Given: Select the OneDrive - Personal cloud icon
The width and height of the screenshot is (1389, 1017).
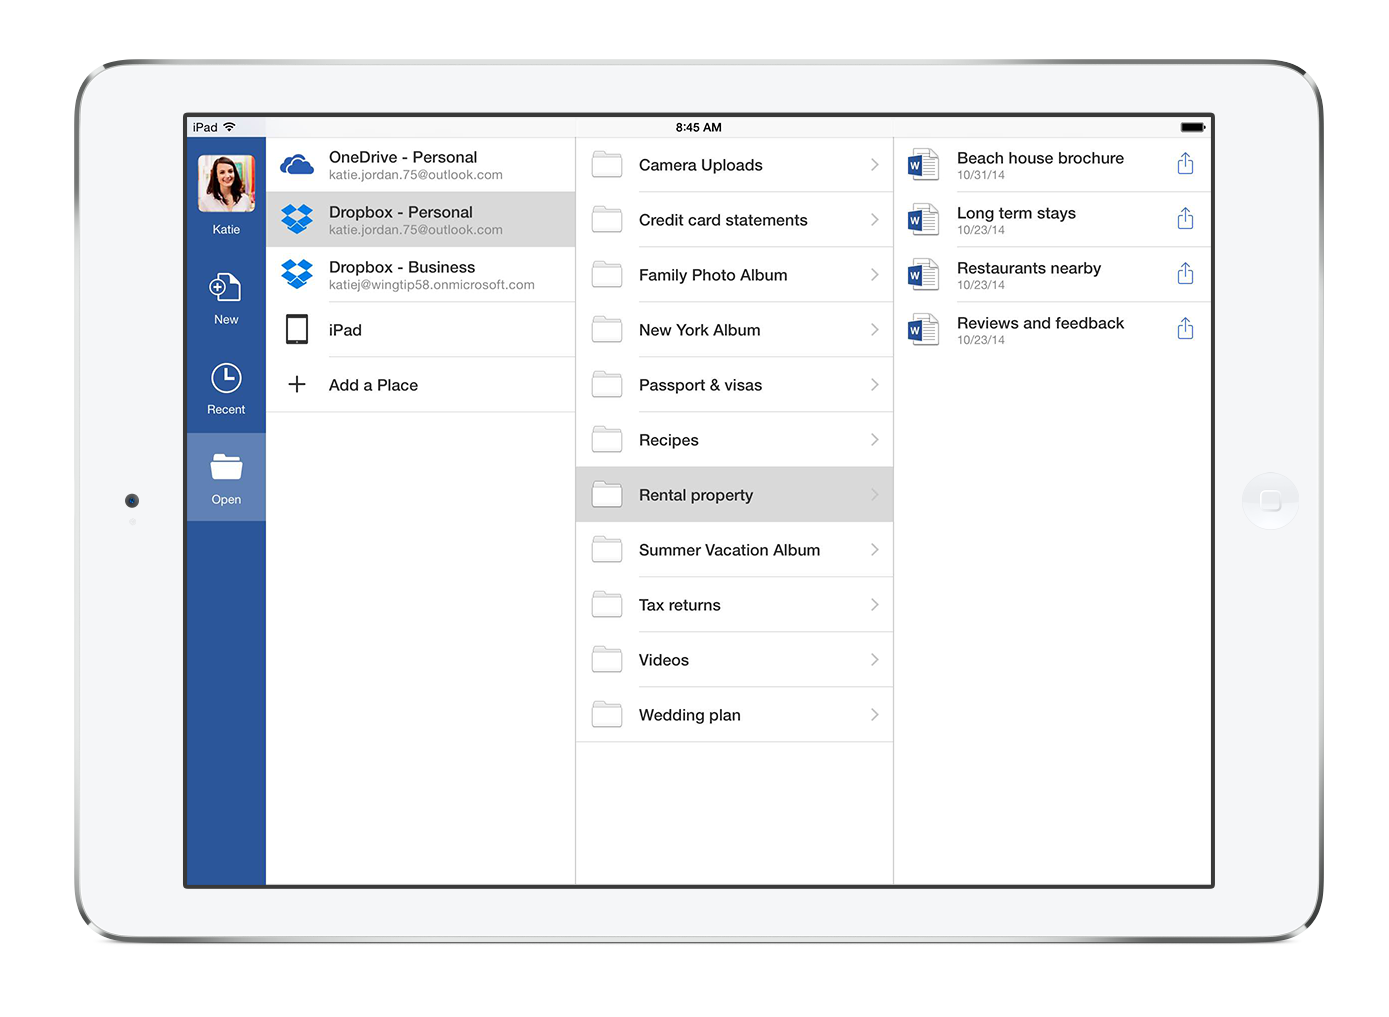Looking at the screenshot, I should point(296,164).
